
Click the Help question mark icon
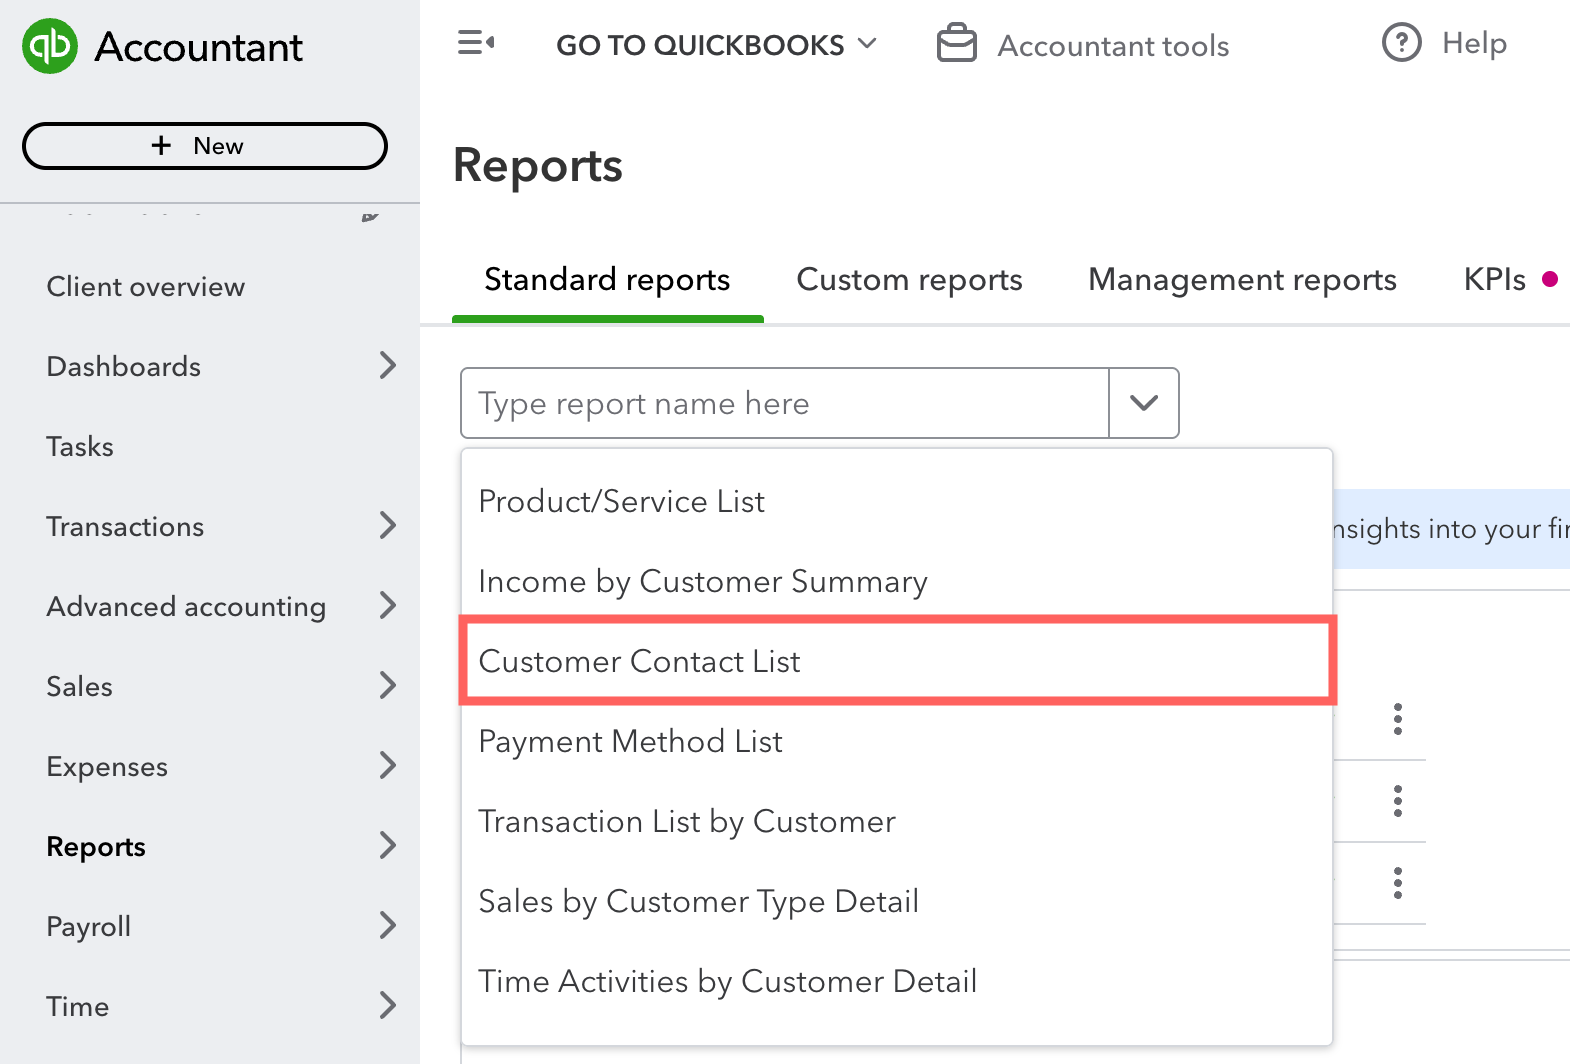coord(1401,43)
